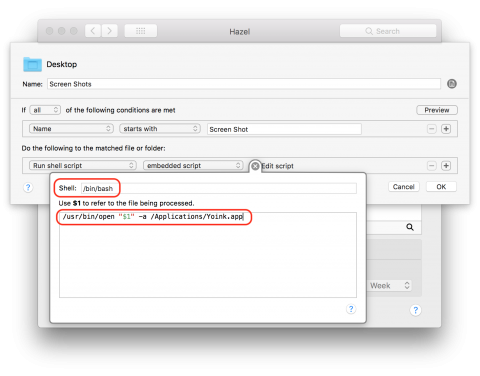Screen dimensions: 480x376
Task: Show all preferences grid button
Action: pos(141,31)
